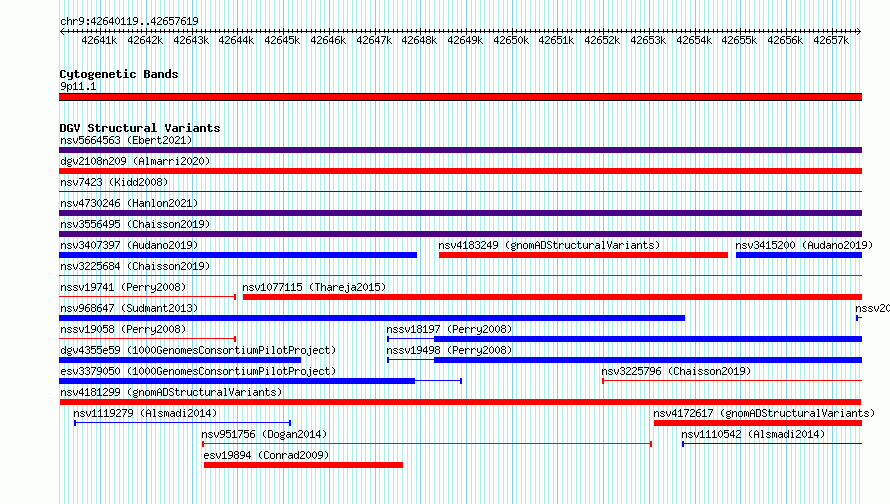The height and width of the screenshot is (504, 890).
Task: Open nssv19058 (Perry2008) label
Action: point(123,329)
